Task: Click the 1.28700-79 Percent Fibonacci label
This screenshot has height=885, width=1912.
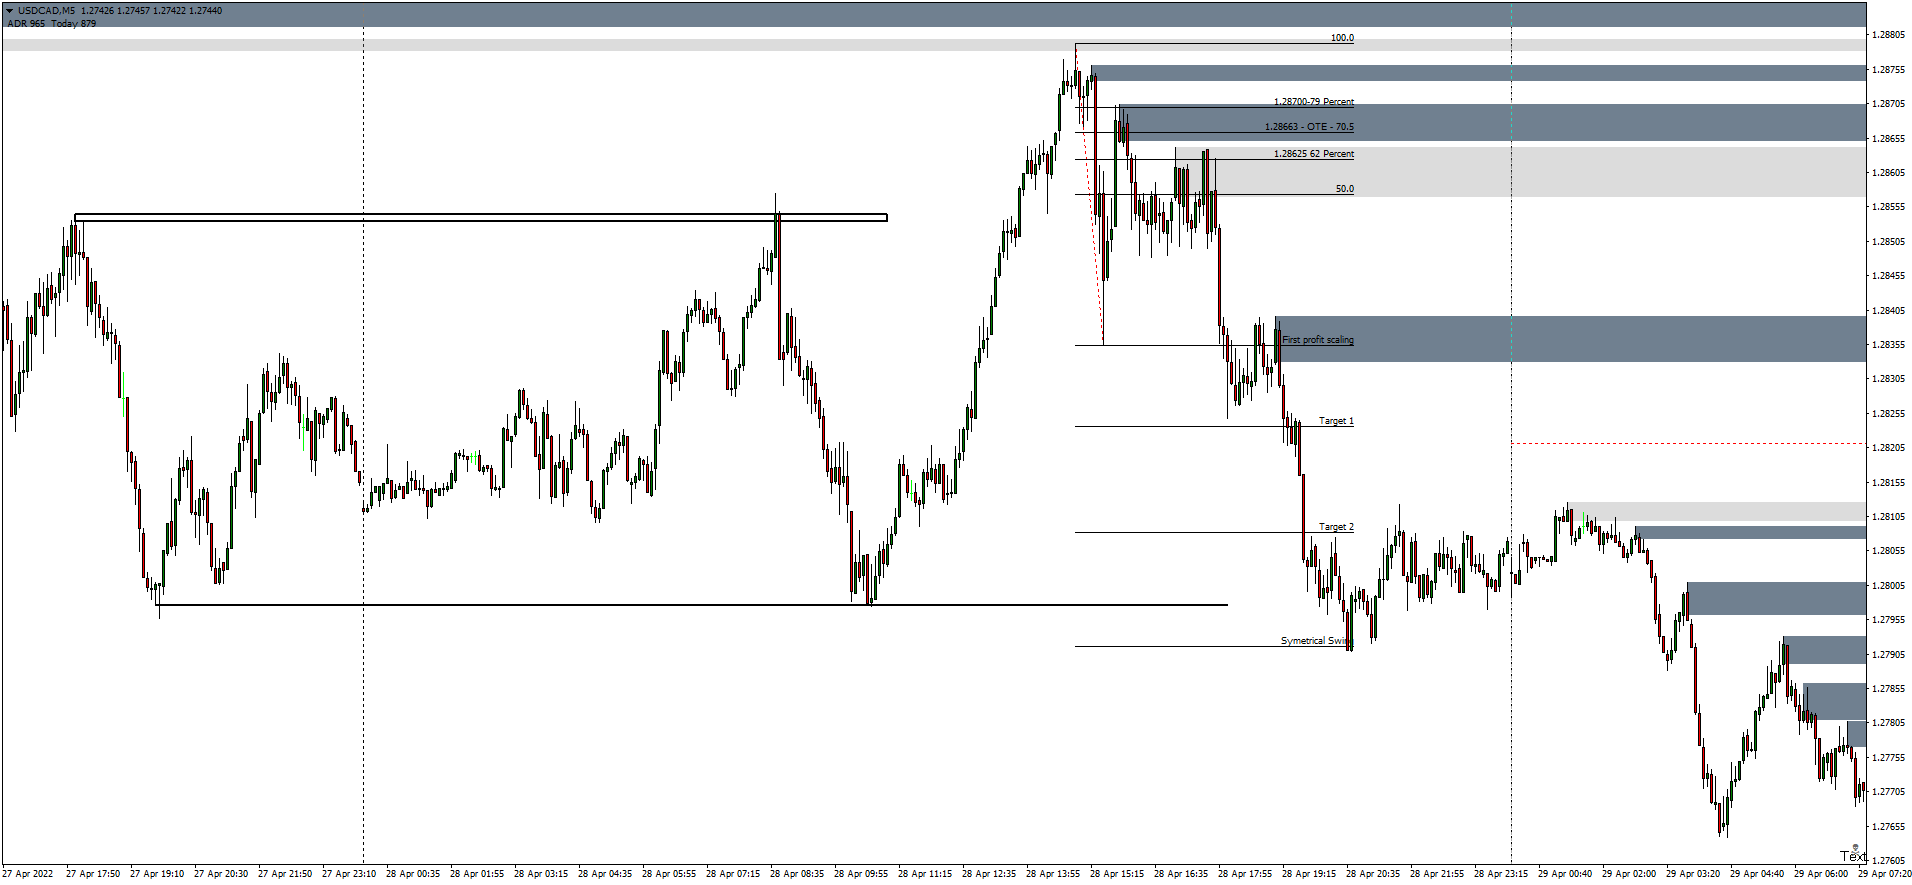Action: [x=1314, y=102]
